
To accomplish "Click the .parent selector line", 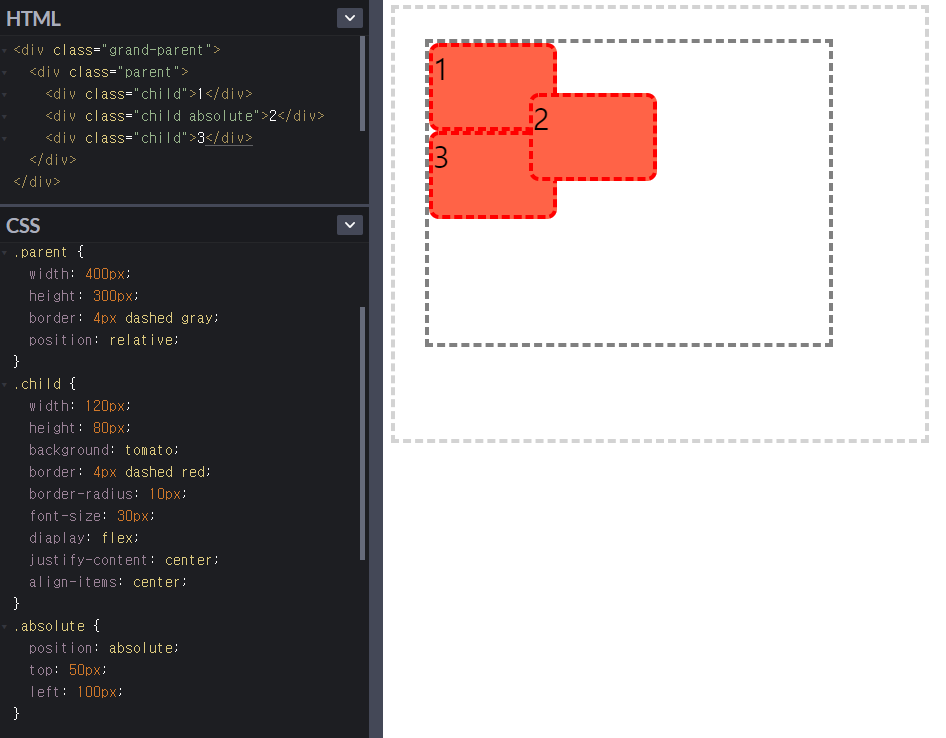I will pos(48,252).
